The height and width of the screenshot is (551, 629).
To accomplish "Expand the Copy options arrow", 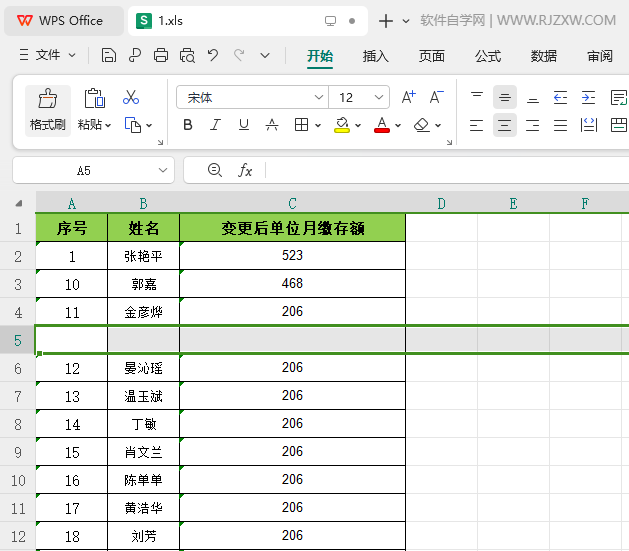I will pyautogui.click(x=149, y=126).
